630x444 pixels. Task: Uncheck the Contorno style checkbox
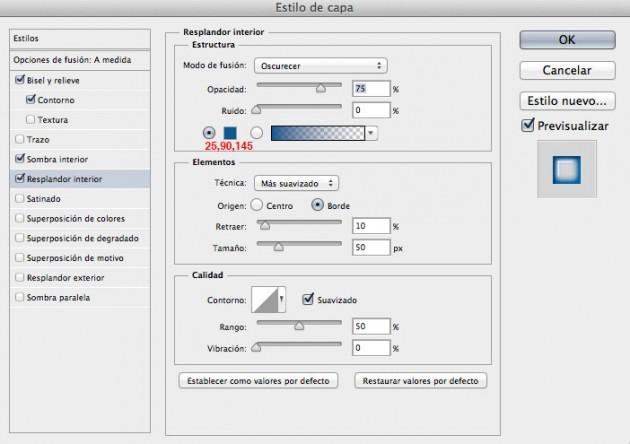tap(31, 99)
